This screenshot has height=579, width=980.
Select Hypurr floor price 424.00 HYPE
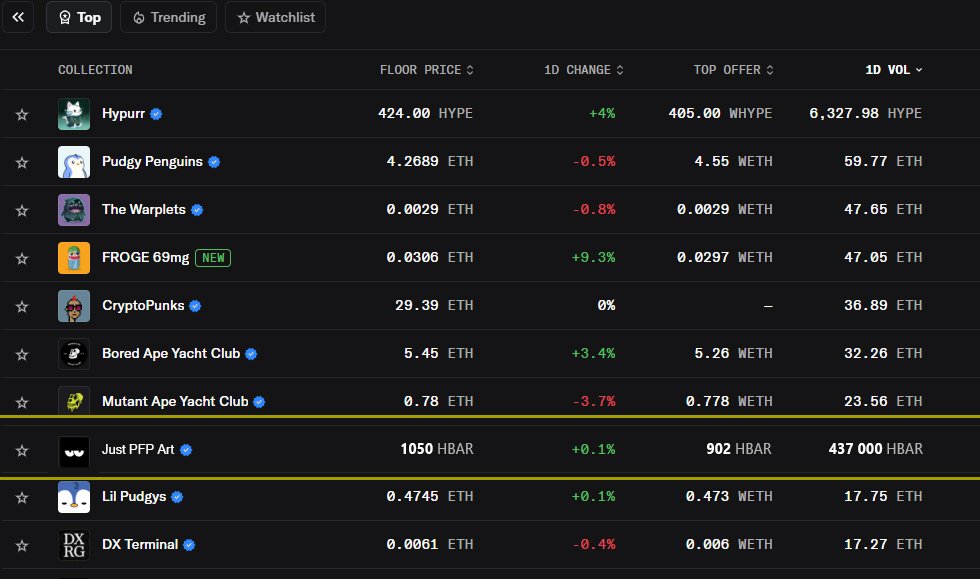point(426,113)
